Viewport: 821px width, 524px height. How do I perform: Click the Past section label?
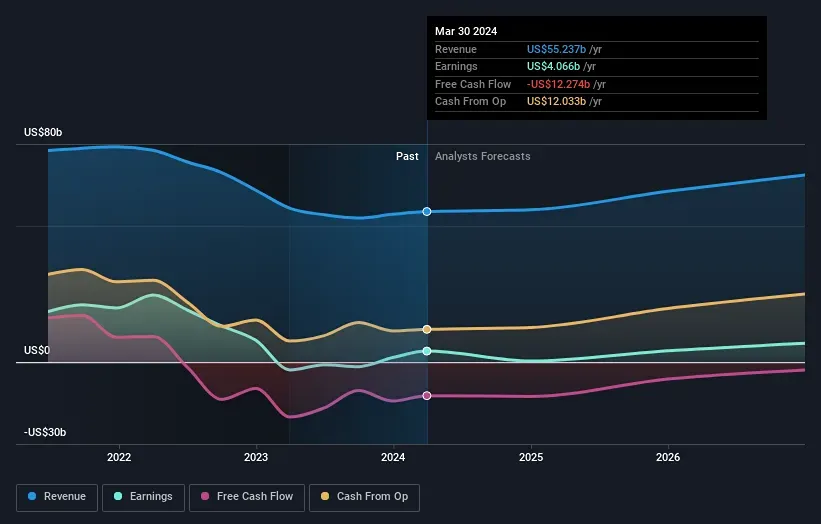point(407,156)
